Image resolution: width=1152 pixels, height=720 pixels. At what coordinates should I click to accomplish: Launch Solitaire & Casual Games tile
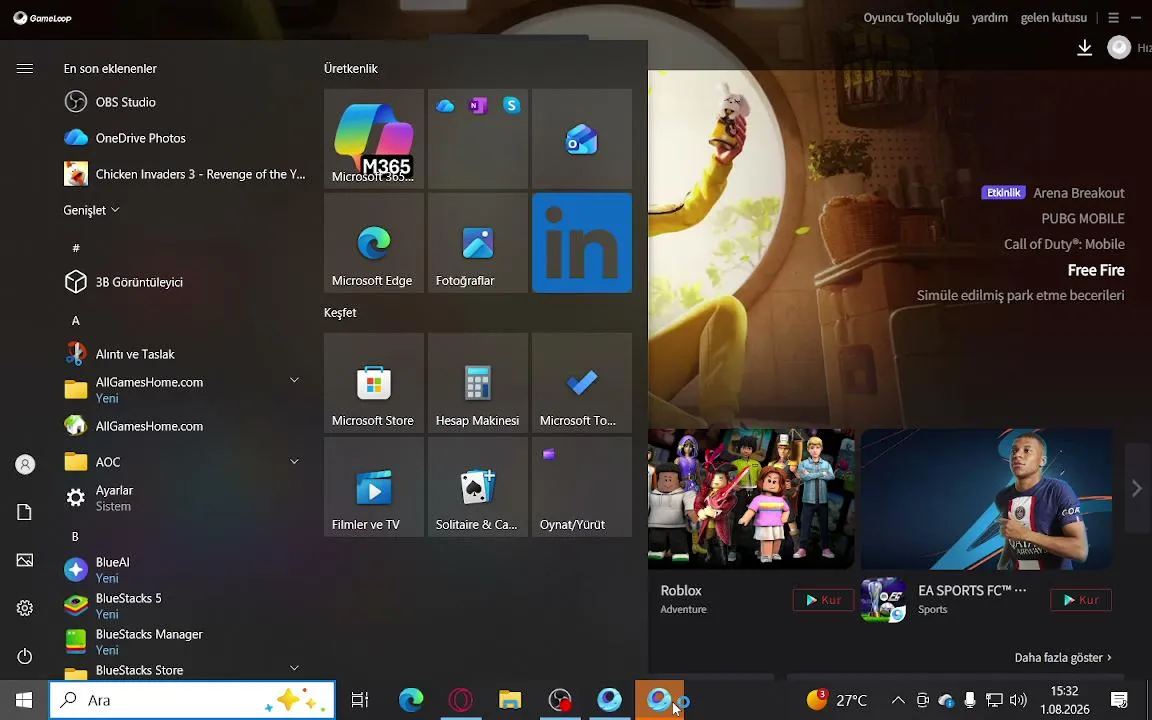[478, 487]
